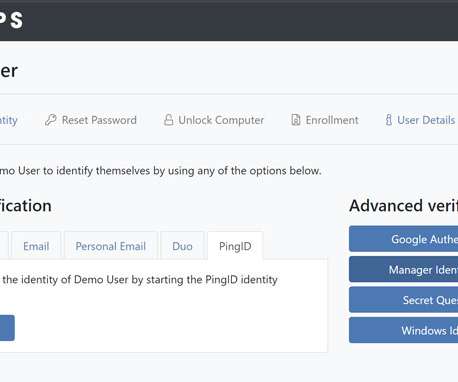Click the document icon beside Enrollment

(x=296, y=120)
